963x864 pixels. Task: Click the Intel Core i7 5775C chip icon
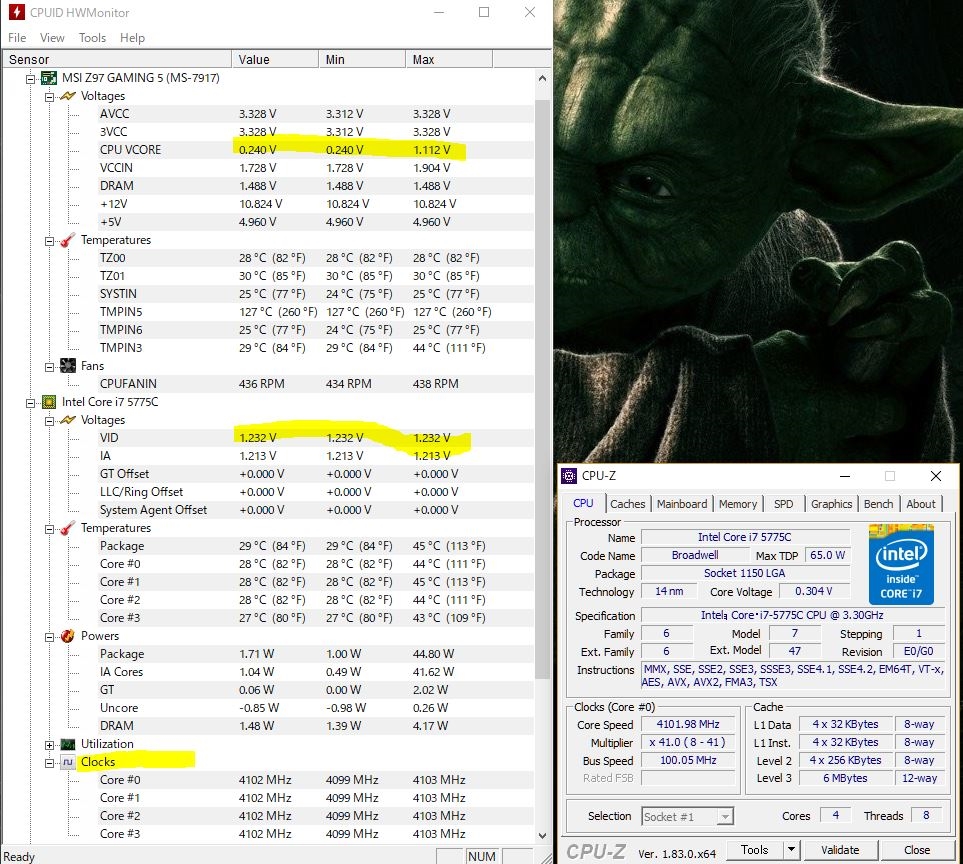coord(49,402)
